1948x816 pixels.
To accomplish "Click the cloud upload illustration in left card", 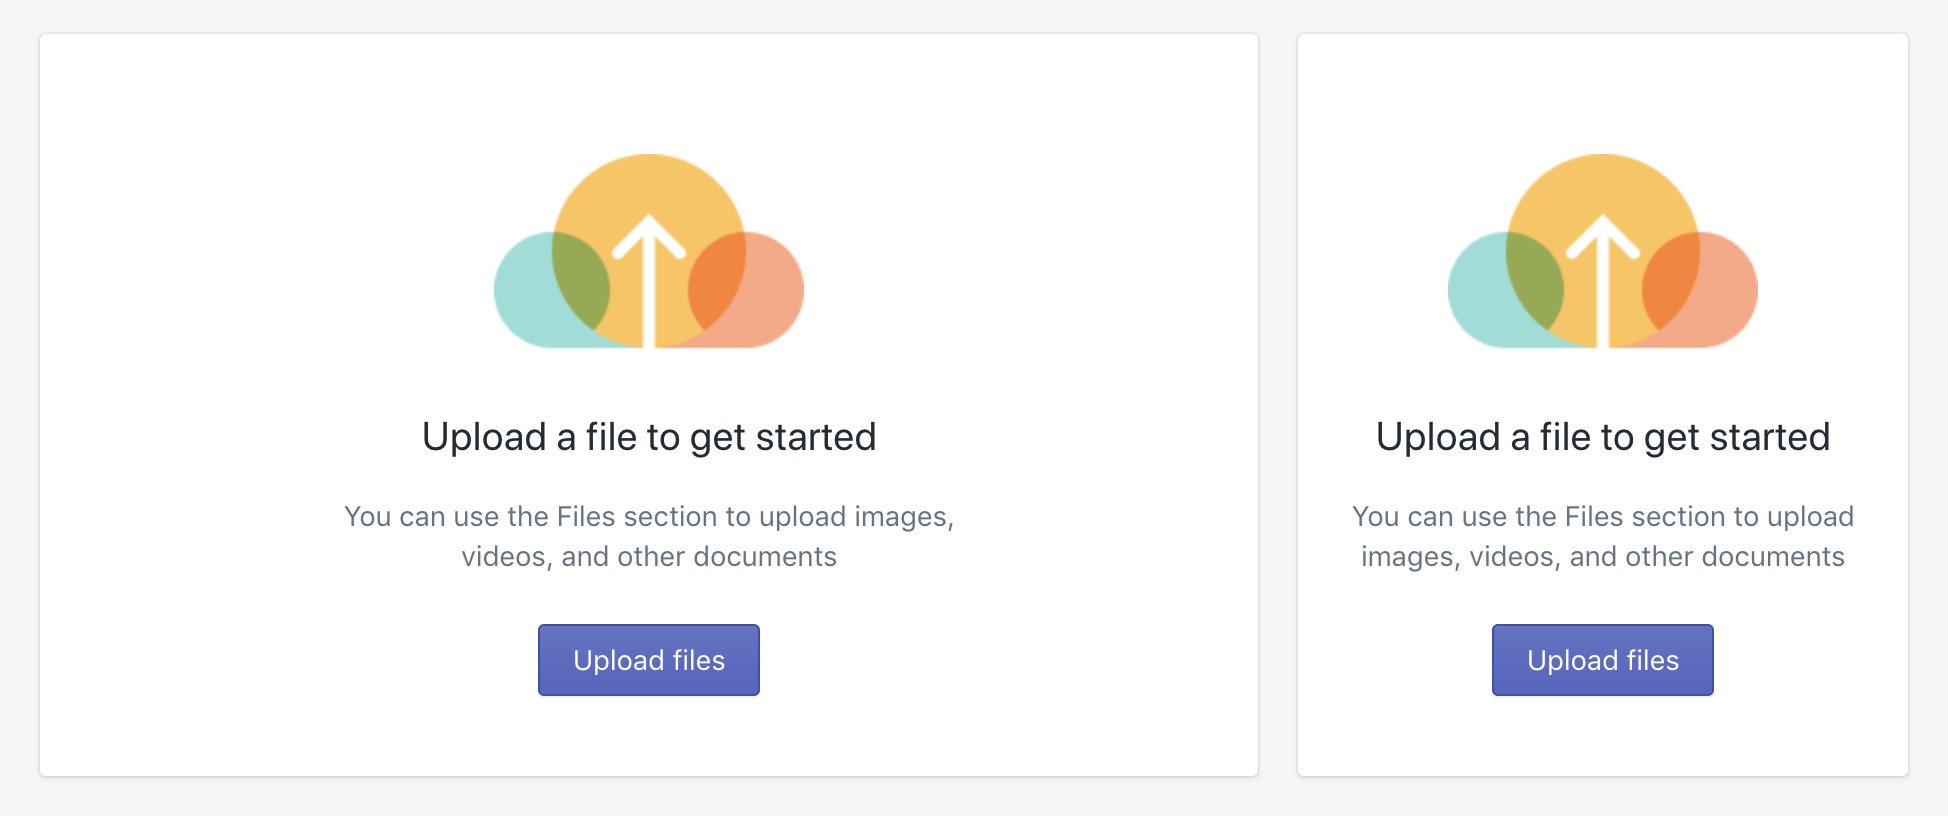I will coord(649,251).
